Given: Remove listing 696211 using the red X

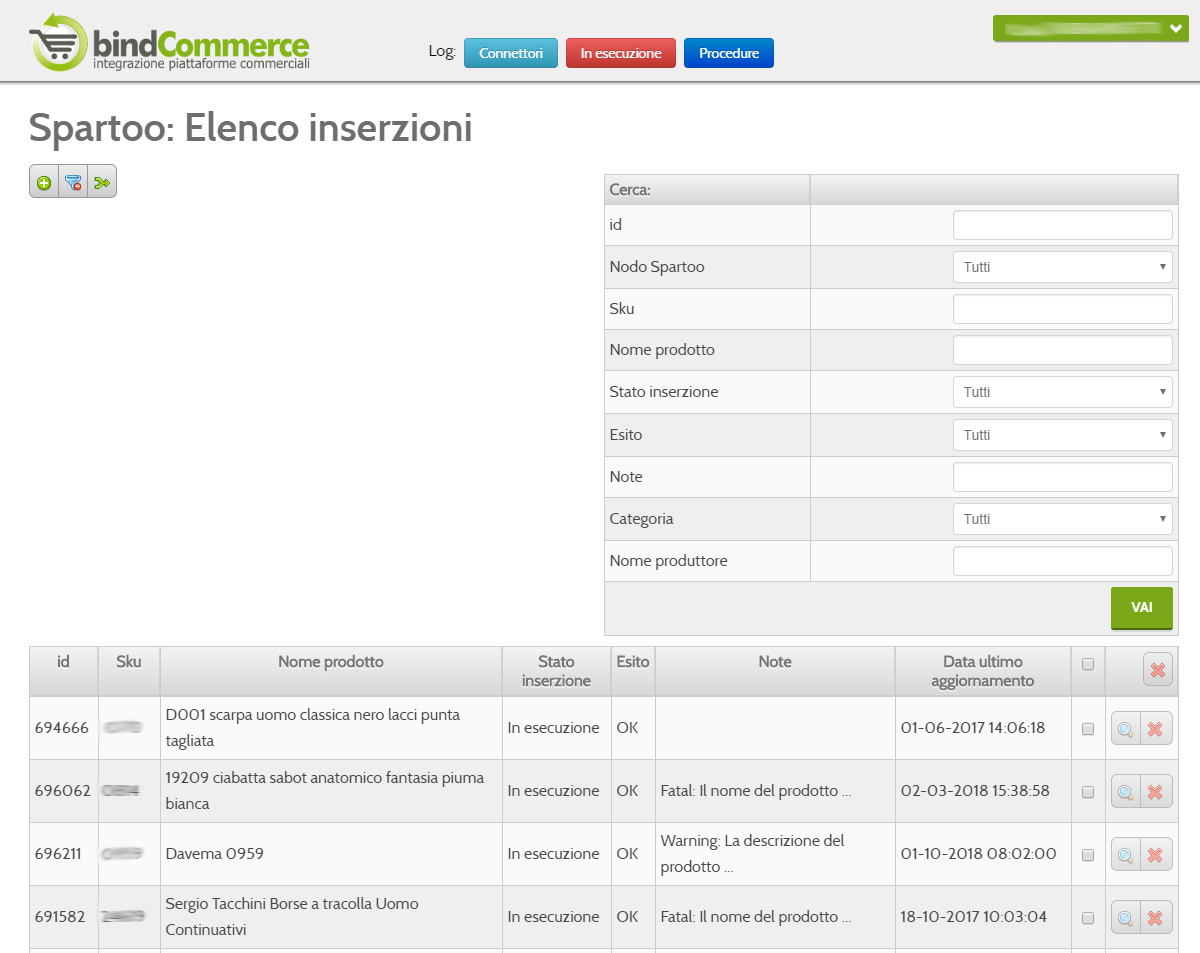Looking at the screenshot, I should pyautogui.click(x=1156, y=855).
